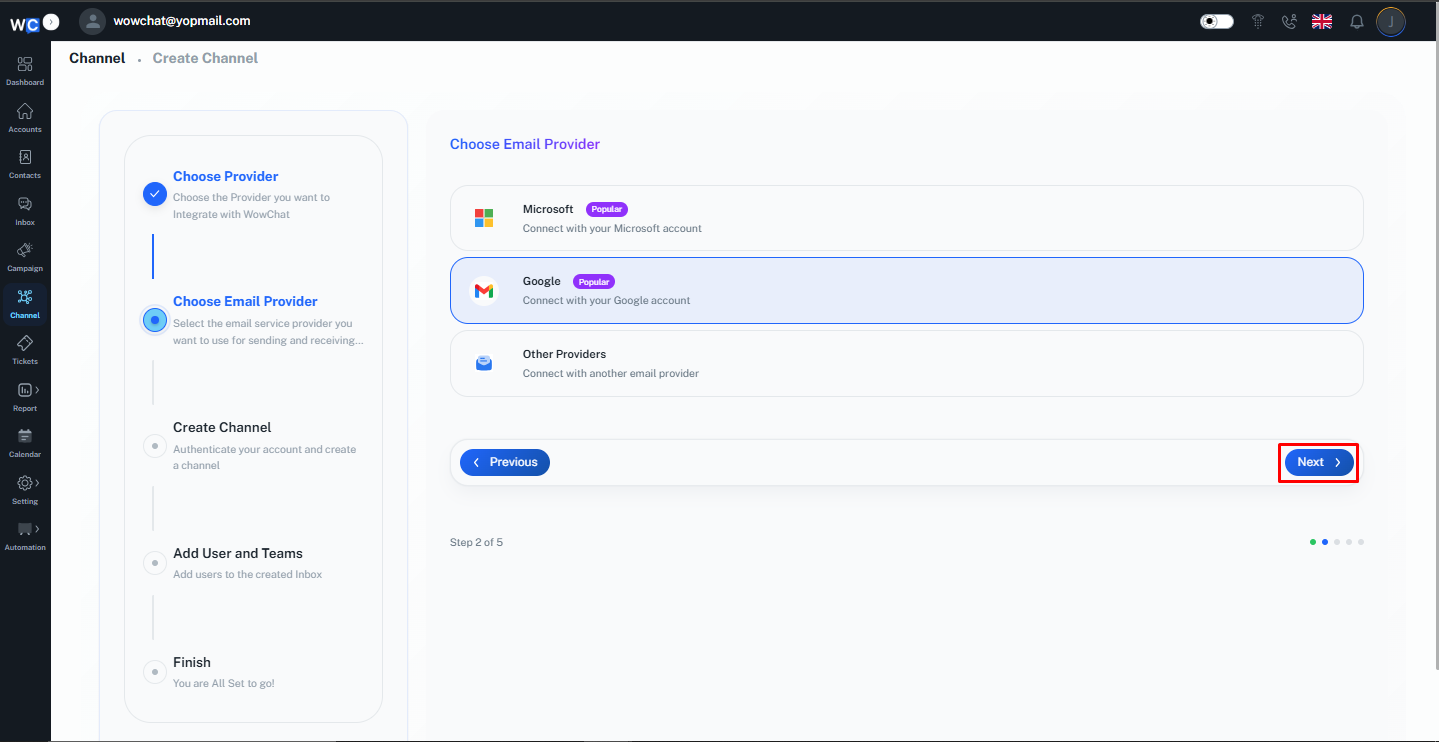The image size is (1439, 742).
Task: Click the Previous button
Action: tap(505, 462)
